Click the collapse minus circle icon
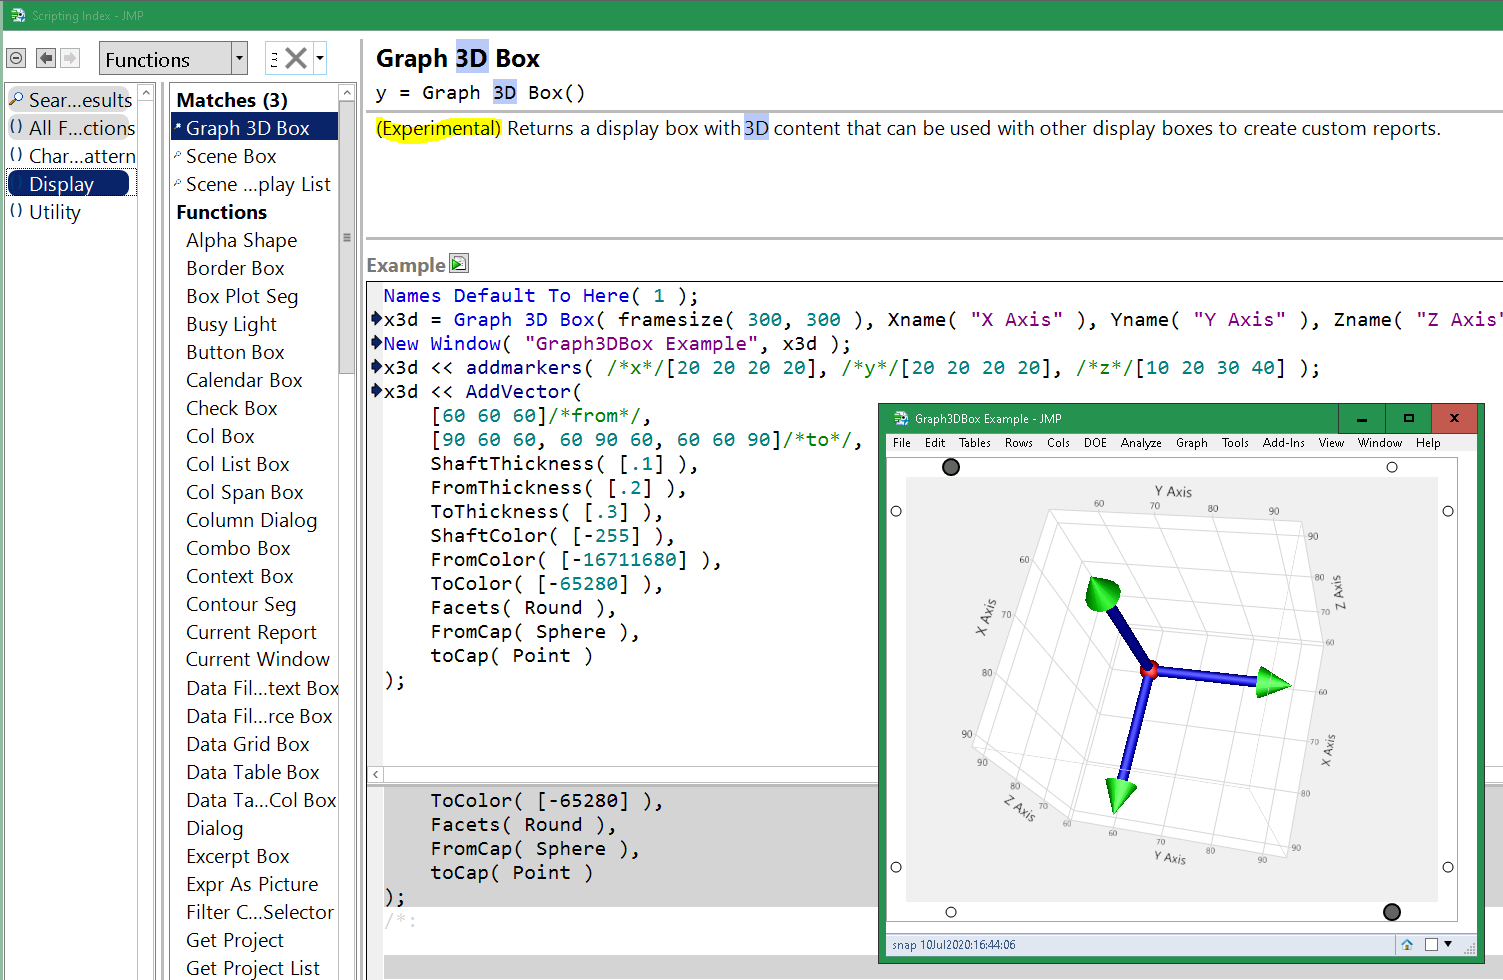This screenshot has height=980, width=1503. point(15,58)
